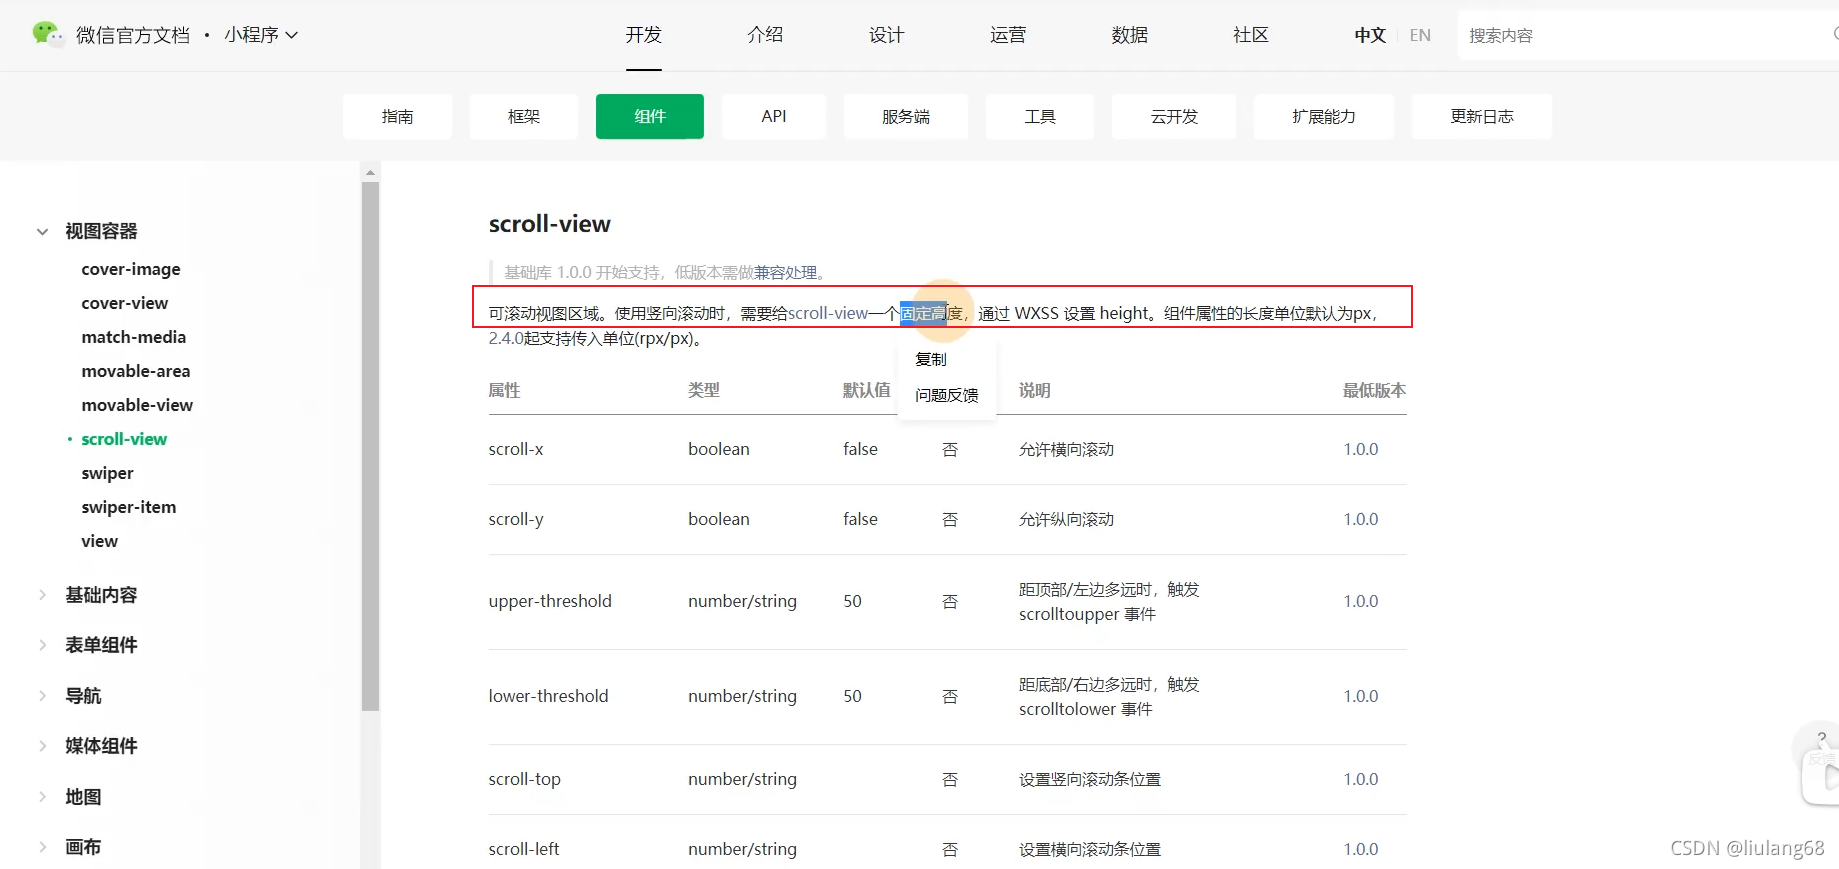Click the scroll-y property name

(x=516, y=519)
